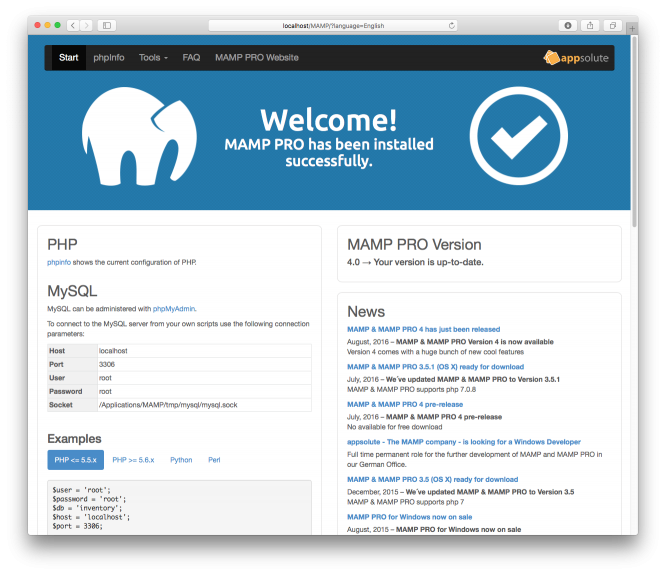Open MAMP PRO for Windows now on sale link
Screen dimensions: 666x575
409,517
